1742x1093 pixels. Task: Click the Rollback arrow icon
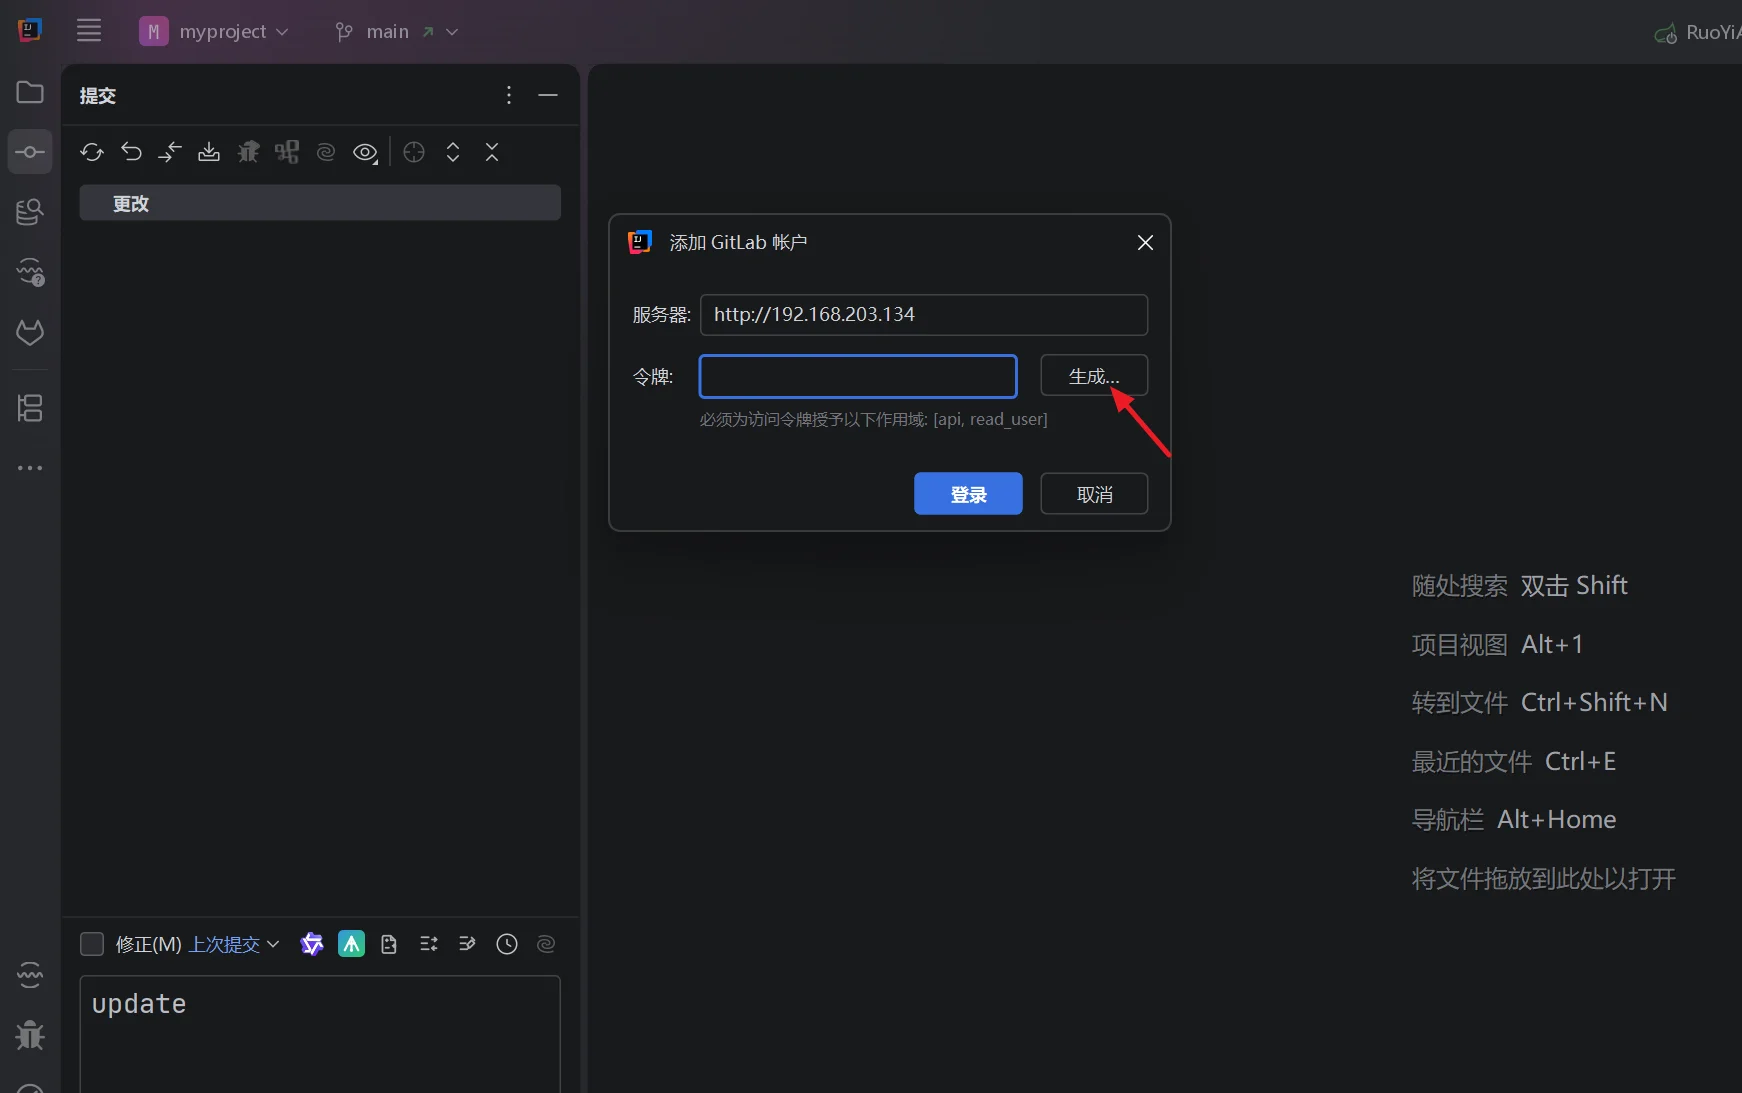point(131,152)
